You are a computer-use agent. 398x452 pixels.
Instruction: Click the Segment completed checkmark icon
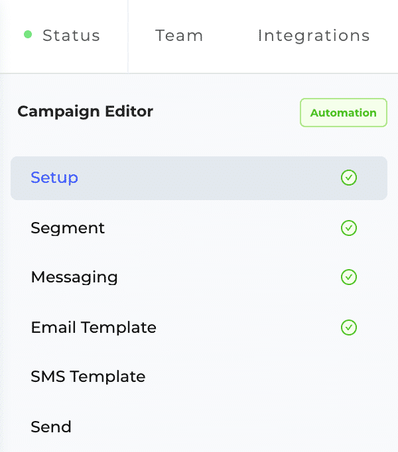(349, 228)
